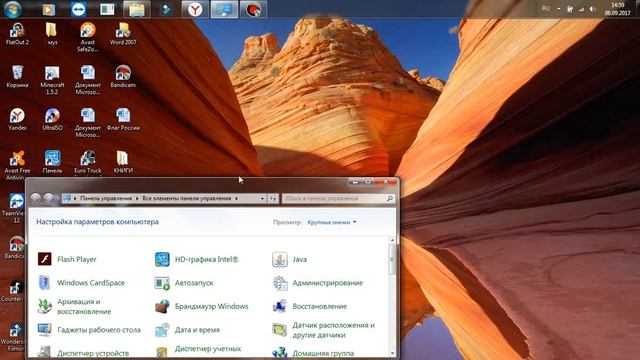The width and height of the screenshot is (640, 360).
Task: Open the volume control in tray
Action: click(x=592, y=9)
